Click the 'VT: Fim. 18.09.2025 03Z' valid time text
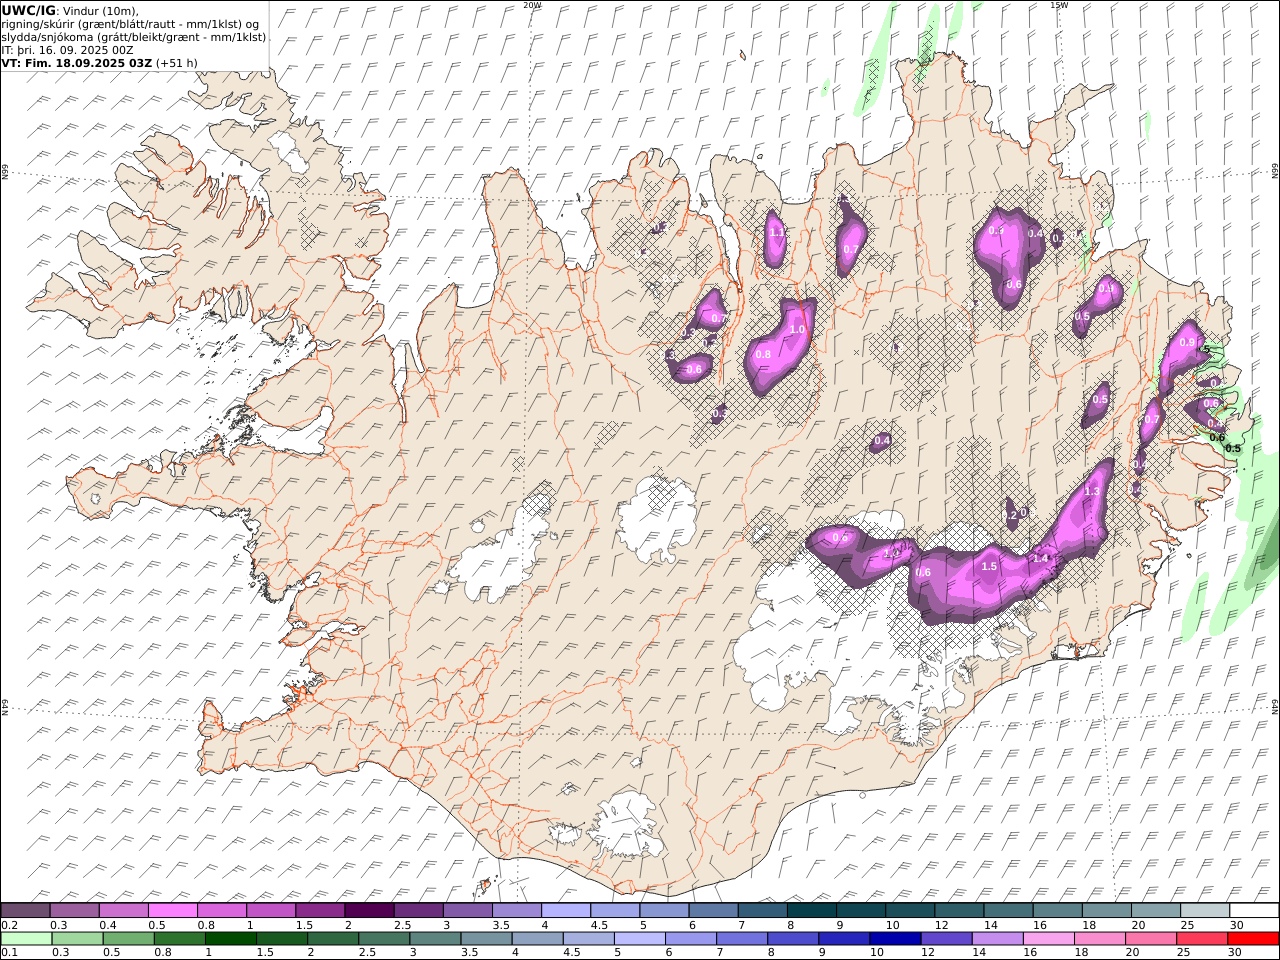 77,63
